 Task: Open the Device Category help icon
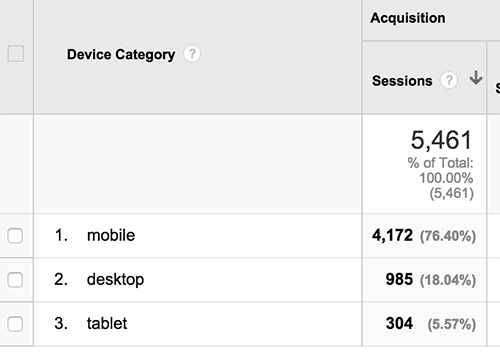tap(192, 54)
